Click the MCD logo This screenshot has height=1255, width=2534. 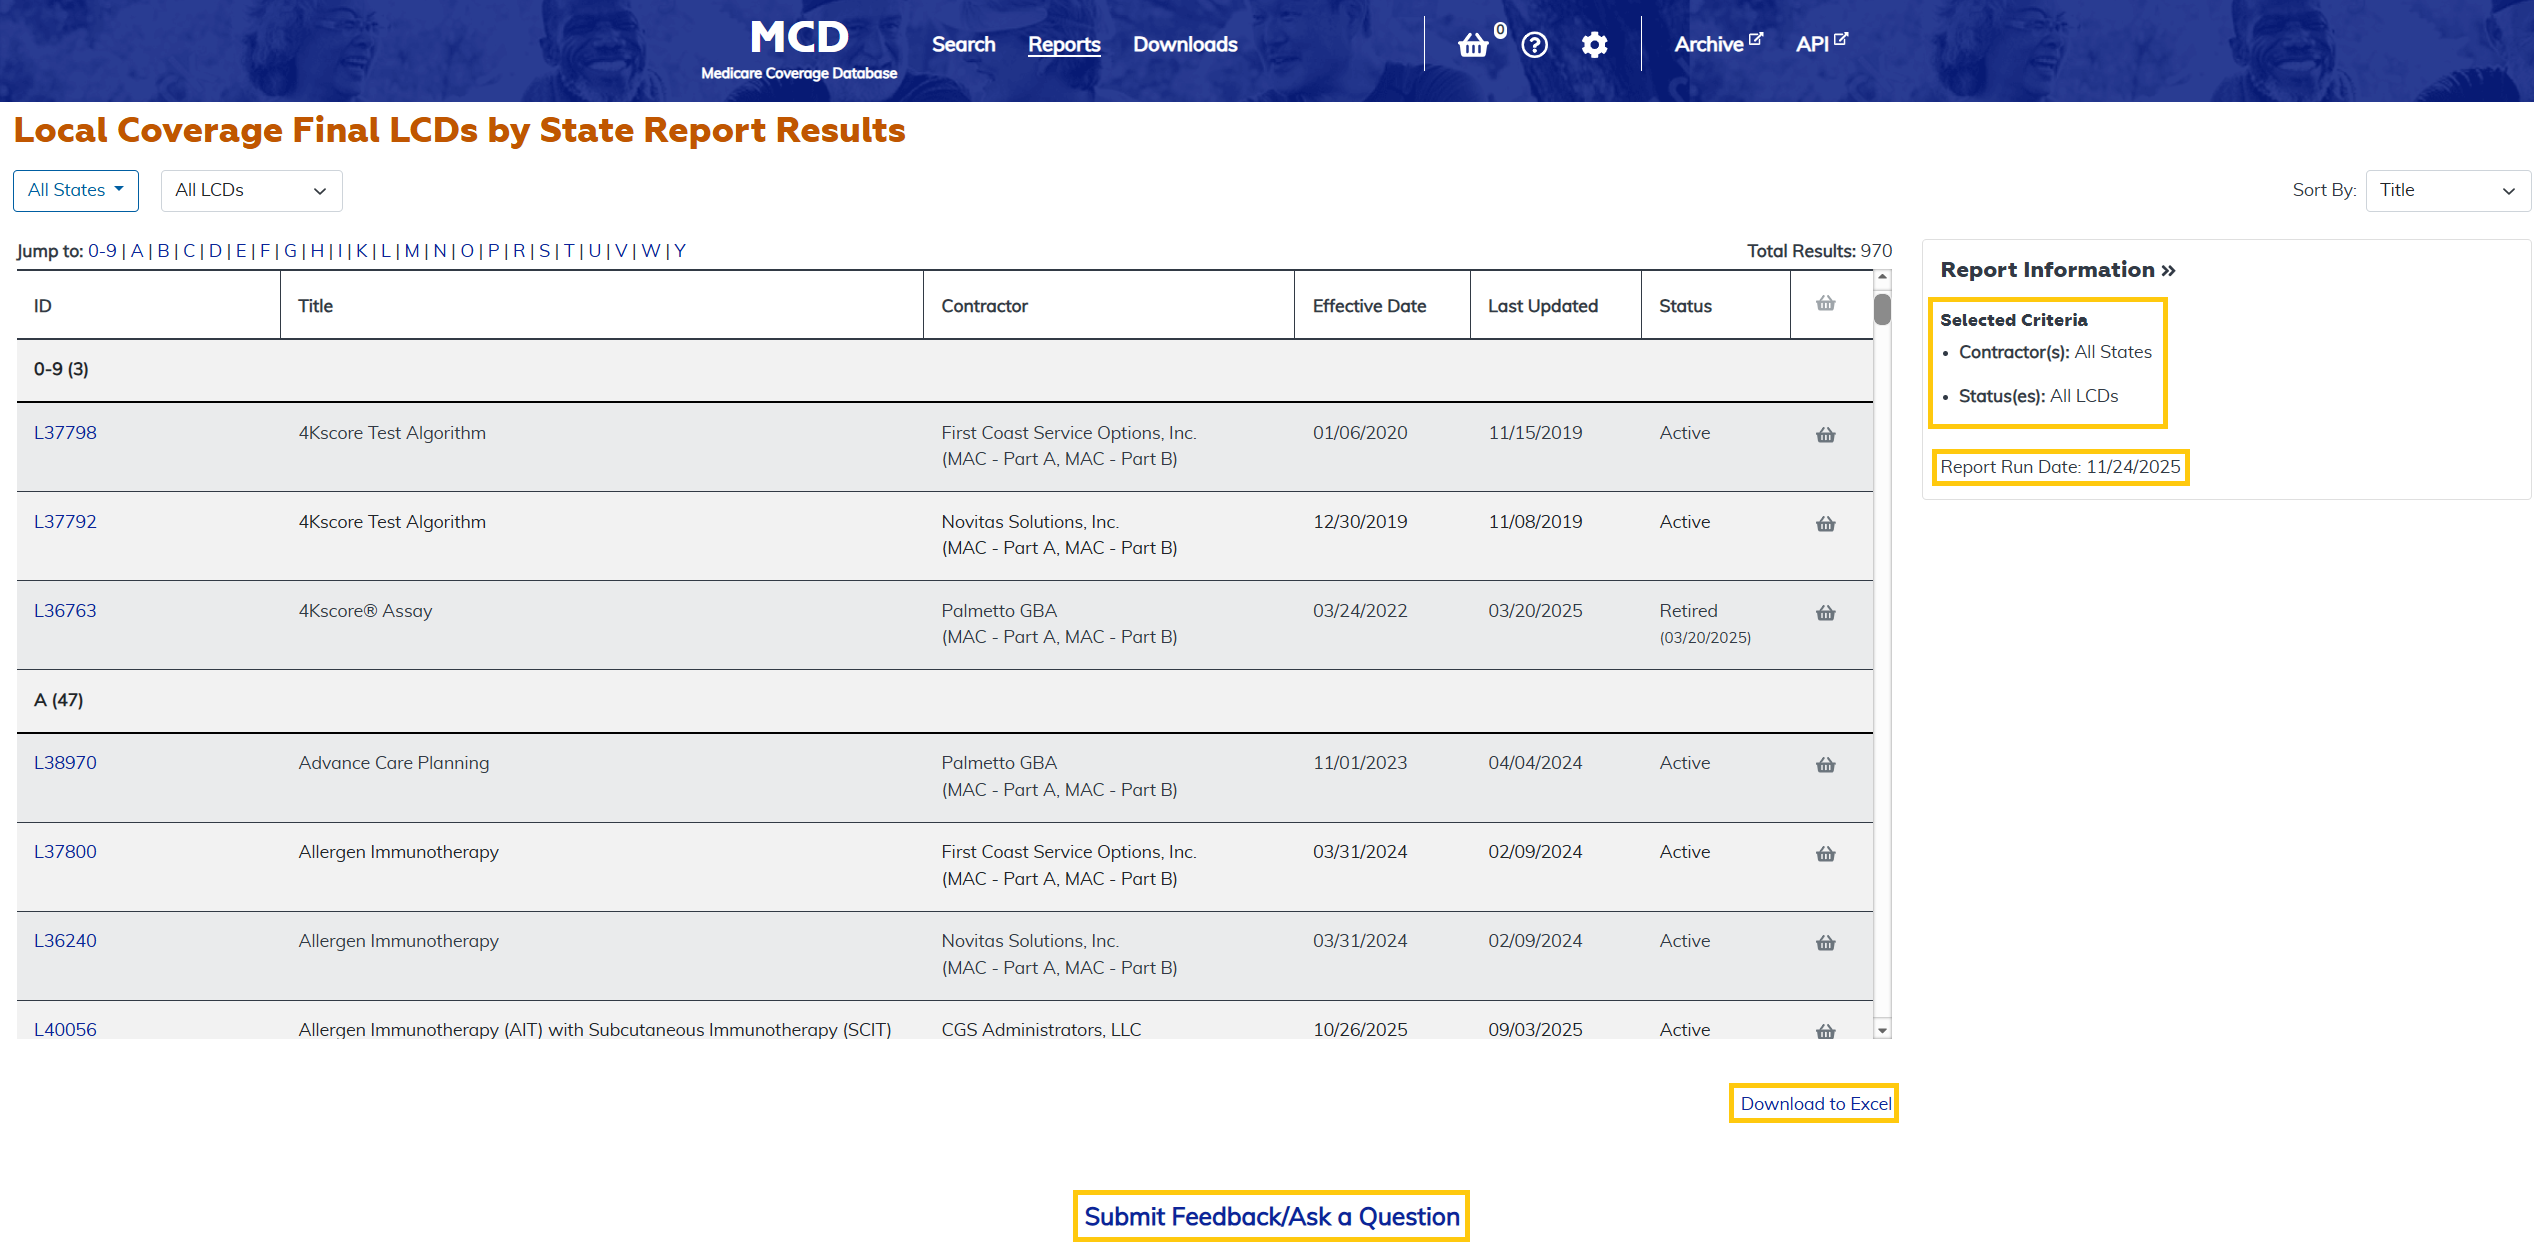click(x=798, y=44)
